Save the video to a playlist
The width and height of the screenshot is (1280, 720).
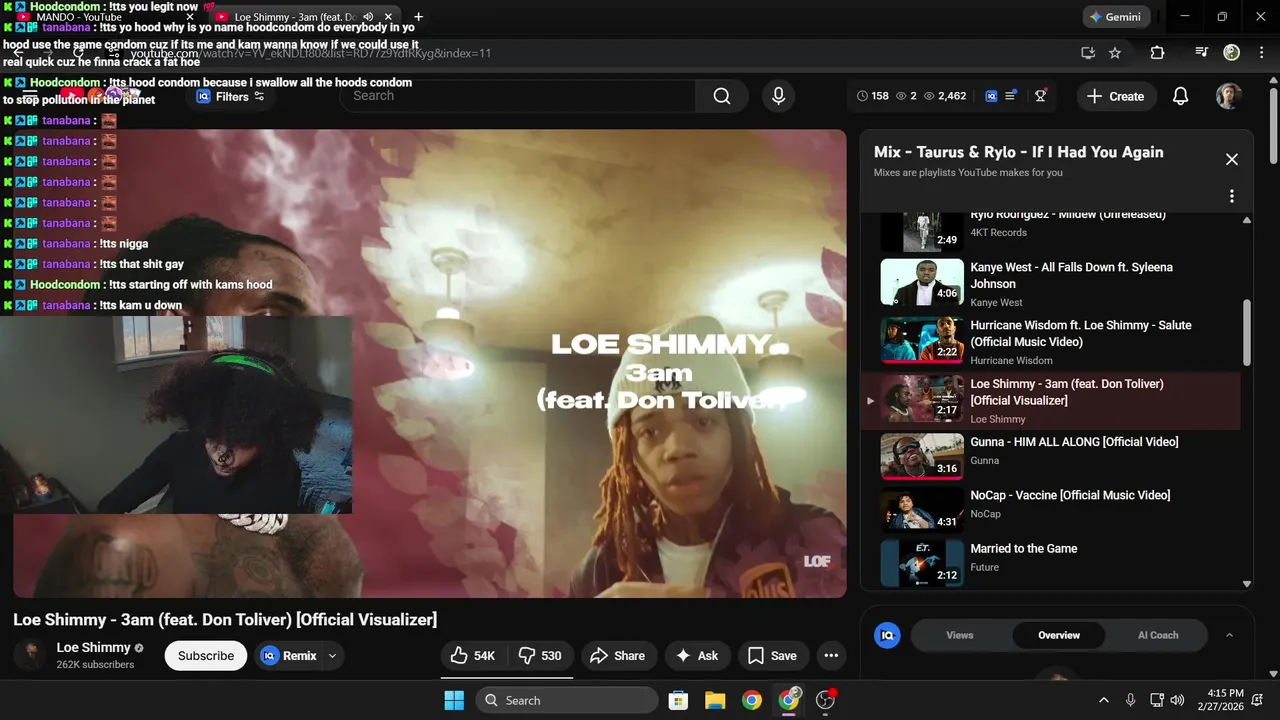point(773,656)
